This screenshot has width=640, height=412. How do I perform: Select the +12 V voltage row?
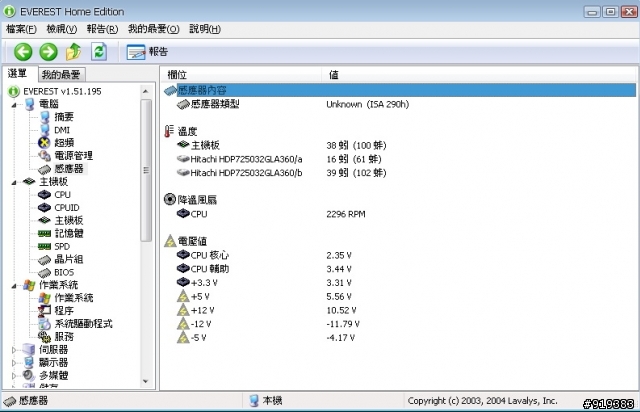399,310
